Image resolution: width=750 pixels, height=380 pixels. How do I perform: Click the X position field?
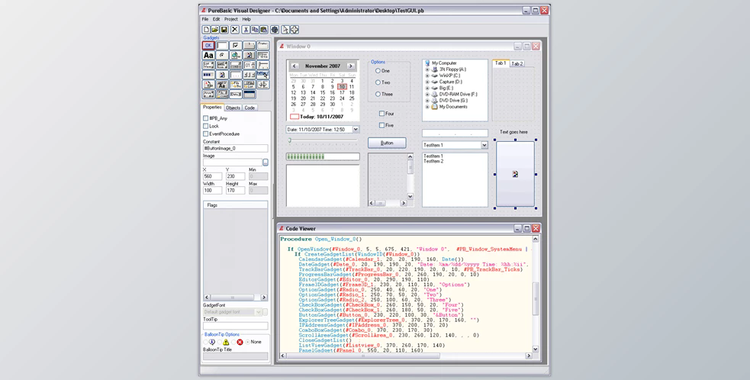point(212,176)
